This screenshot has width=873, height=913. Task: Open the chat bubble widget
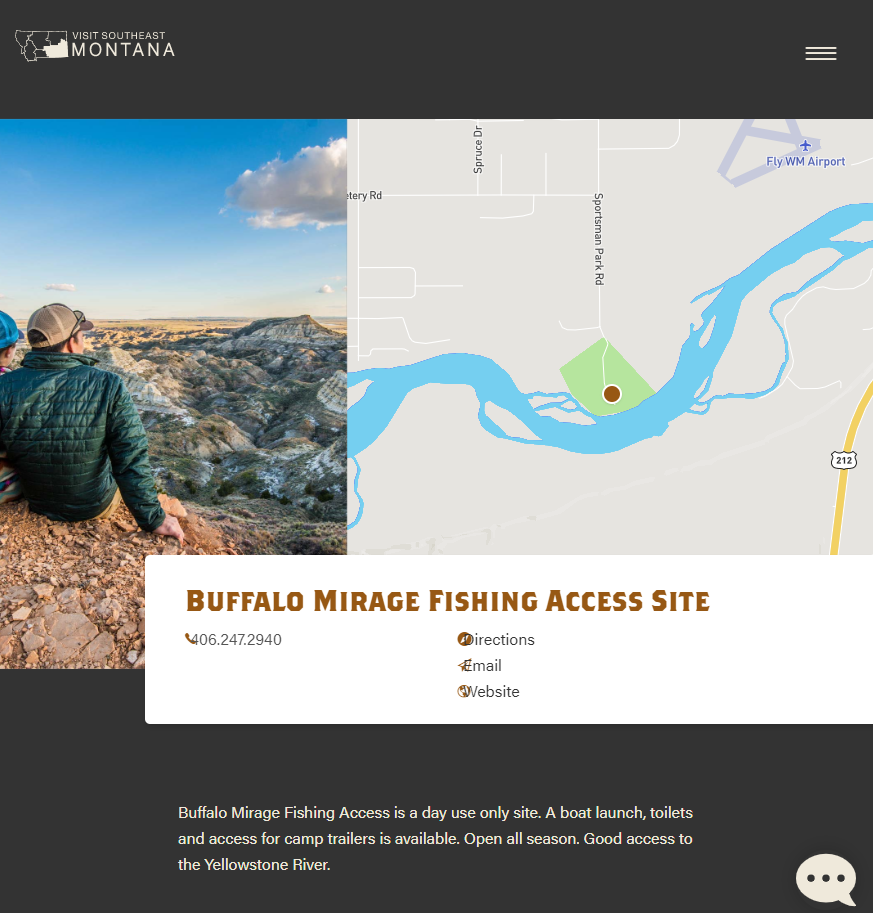[x=826, y=879]
